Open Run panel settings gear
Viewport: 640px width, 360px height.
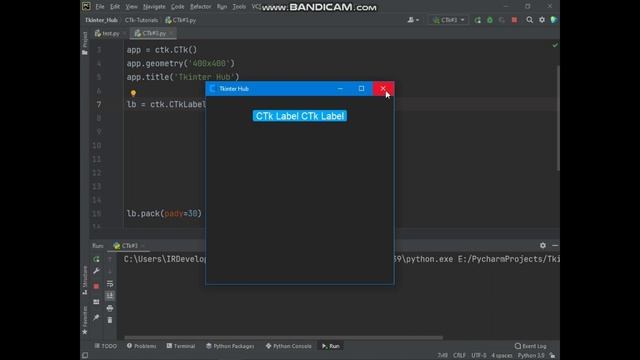tap(542, 245)
